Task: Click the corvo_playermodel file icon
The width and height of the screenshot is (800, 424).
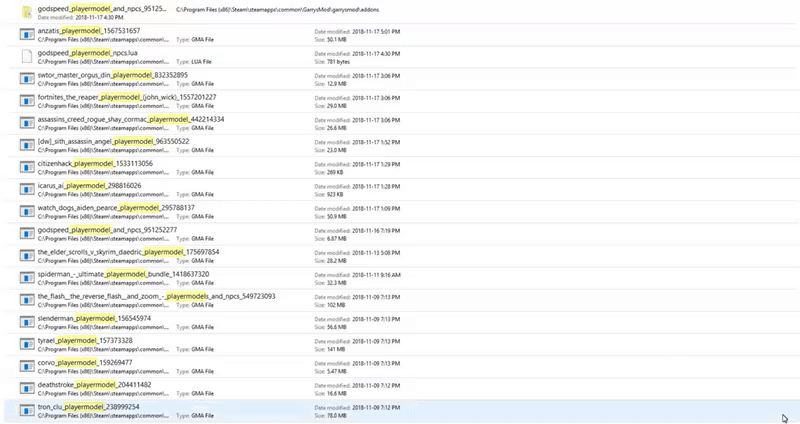Action: (27, 366)
